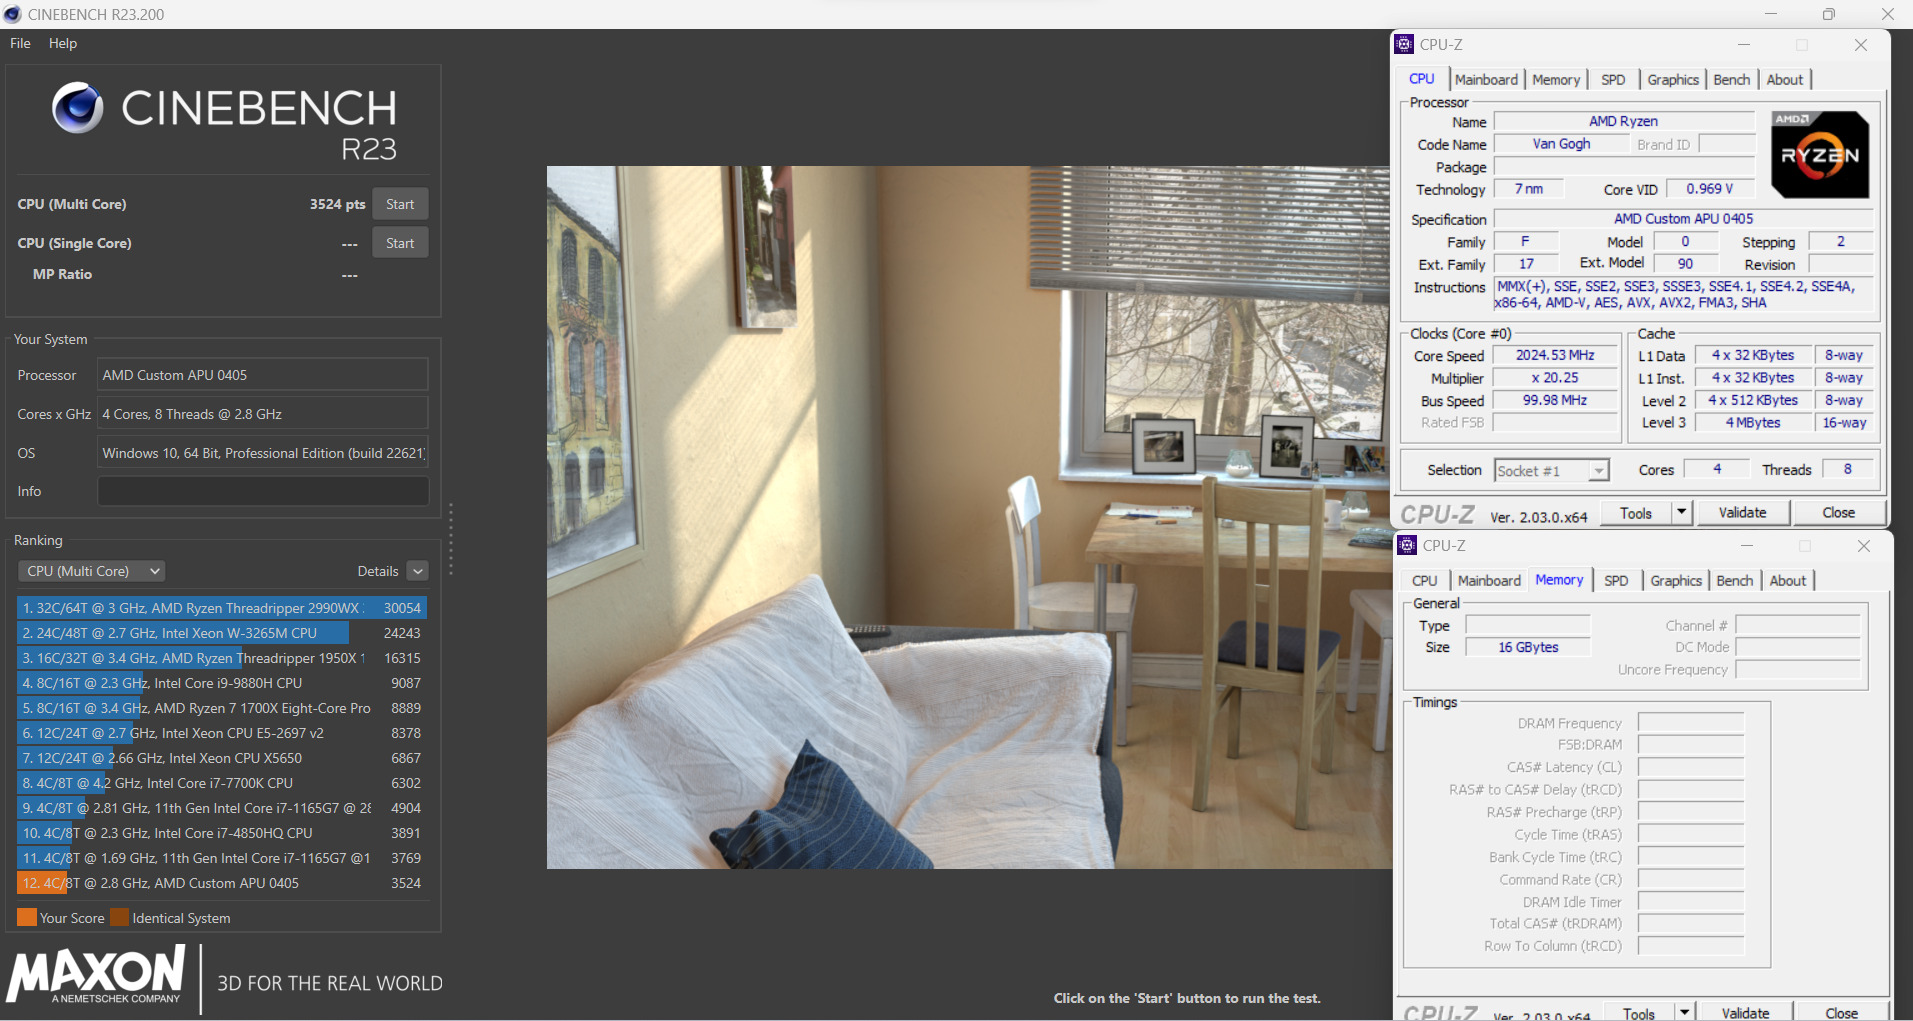Screen dimensions: 1913x1021
Task: Select ranking row i7-1165G7 at 2.81 GHz
Action: tap(222, 808)
